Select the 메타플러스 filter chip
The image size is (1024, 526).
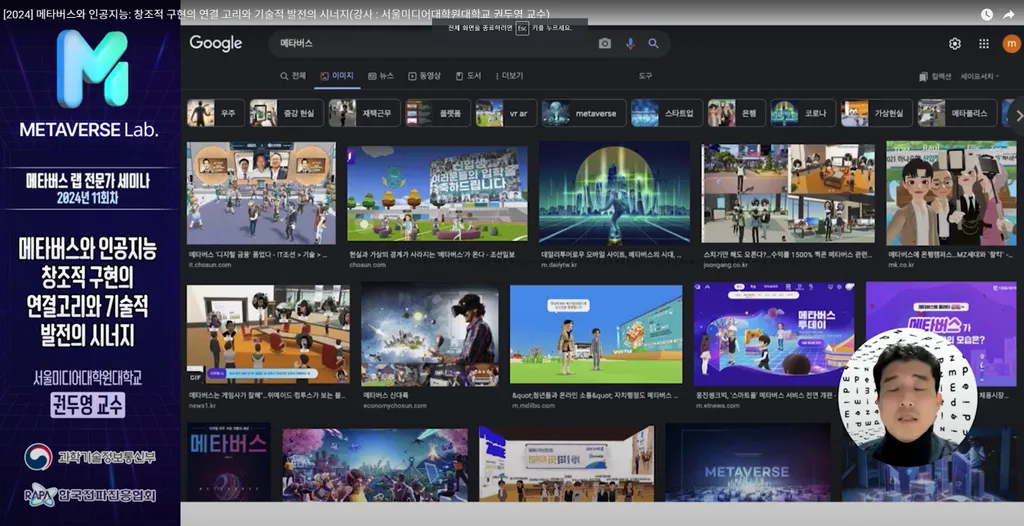[957, 113]
